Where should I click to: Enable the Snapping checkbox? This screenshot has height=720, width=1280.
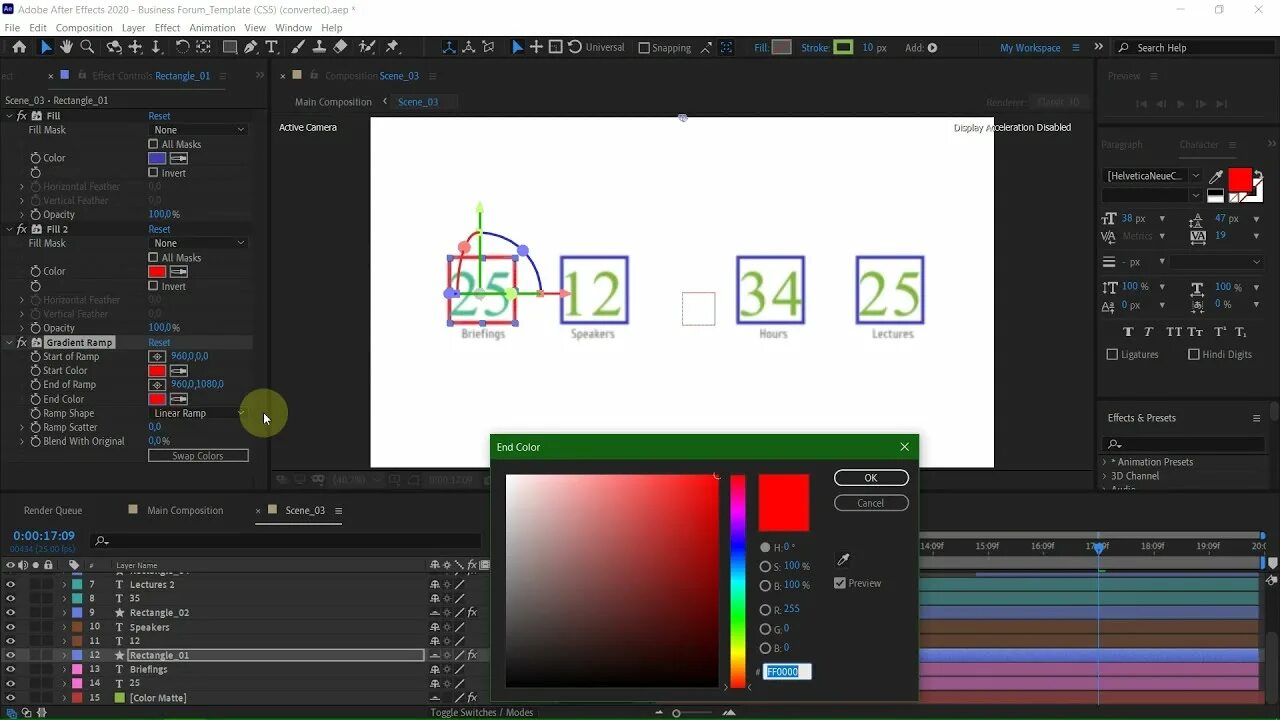point(644,47)
